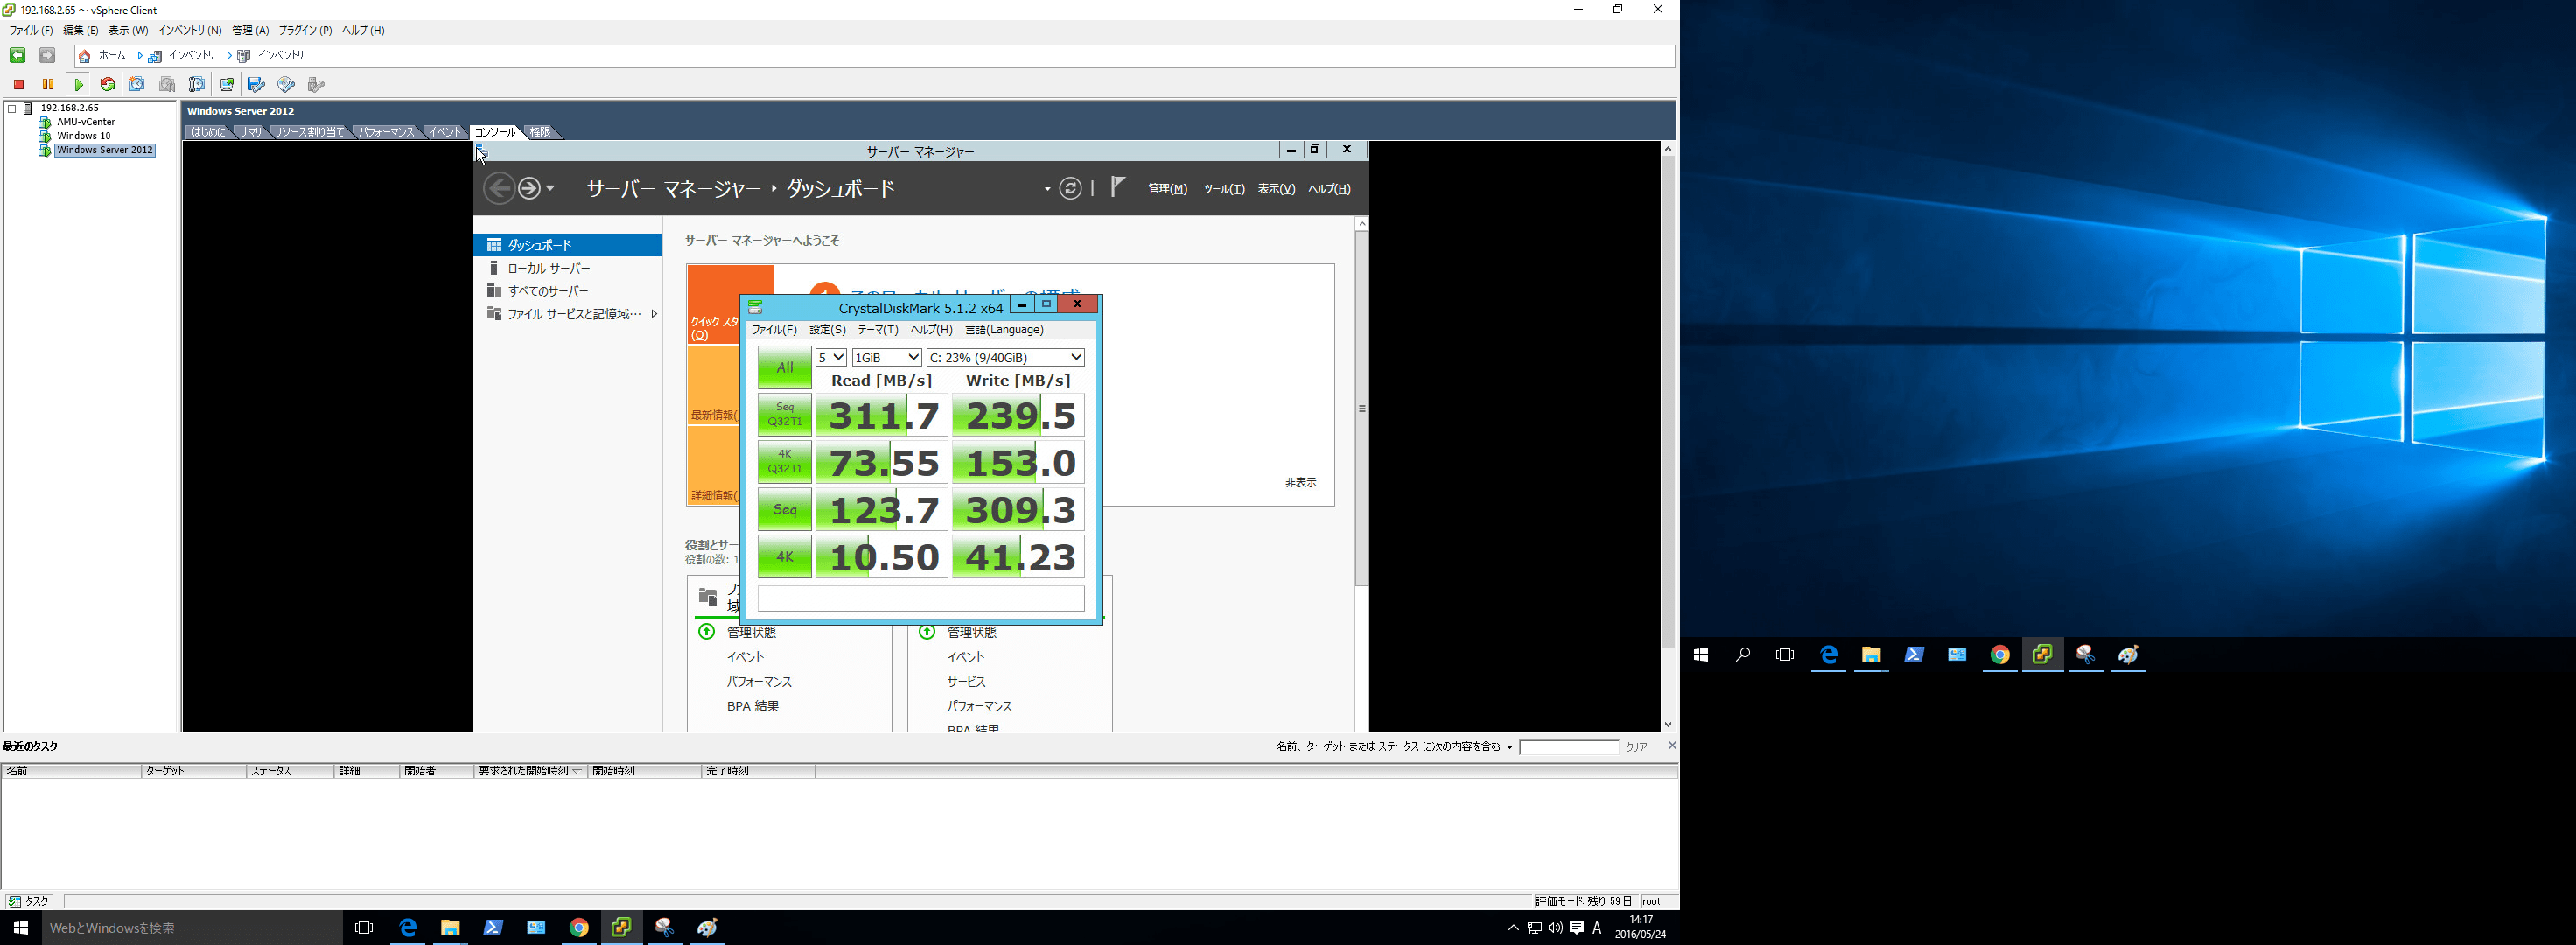The width and height of the screenshot is (2576, 945).
Task: Click the revert to snapshot toolbar icon
Action: click(x=167, y=85)
